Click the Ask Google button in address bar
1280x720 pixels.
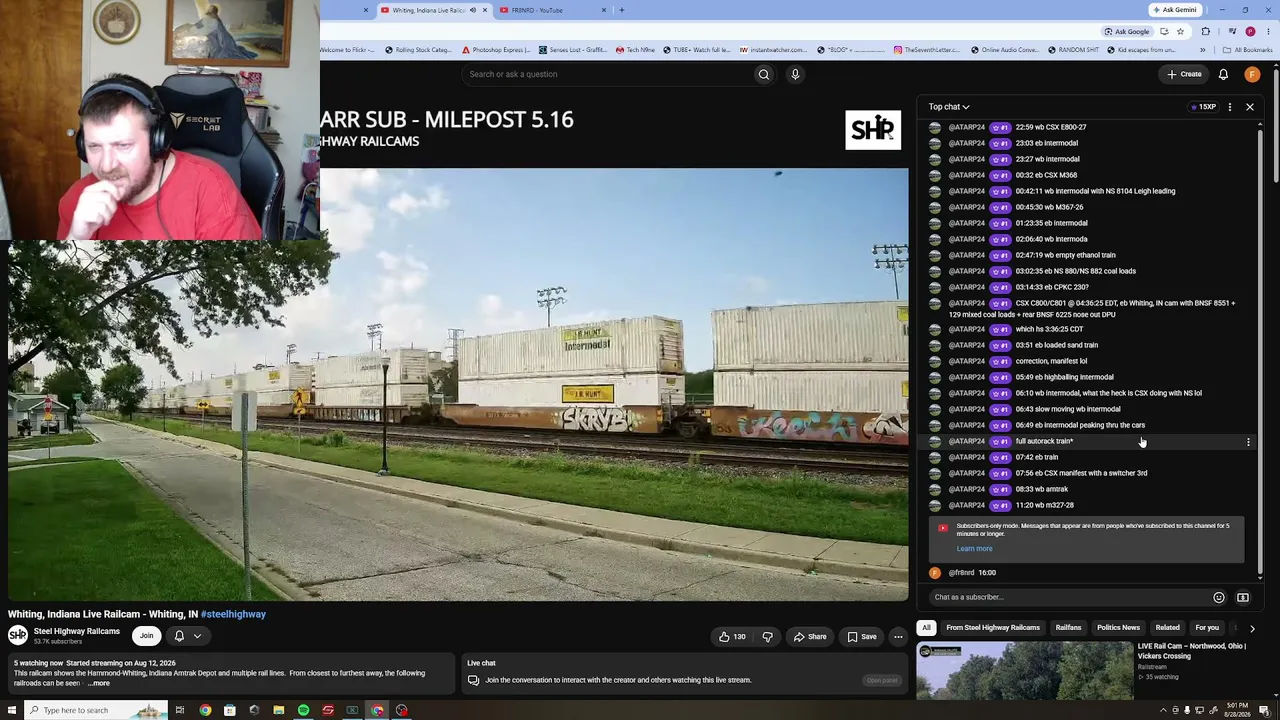tap(1126, 31)
